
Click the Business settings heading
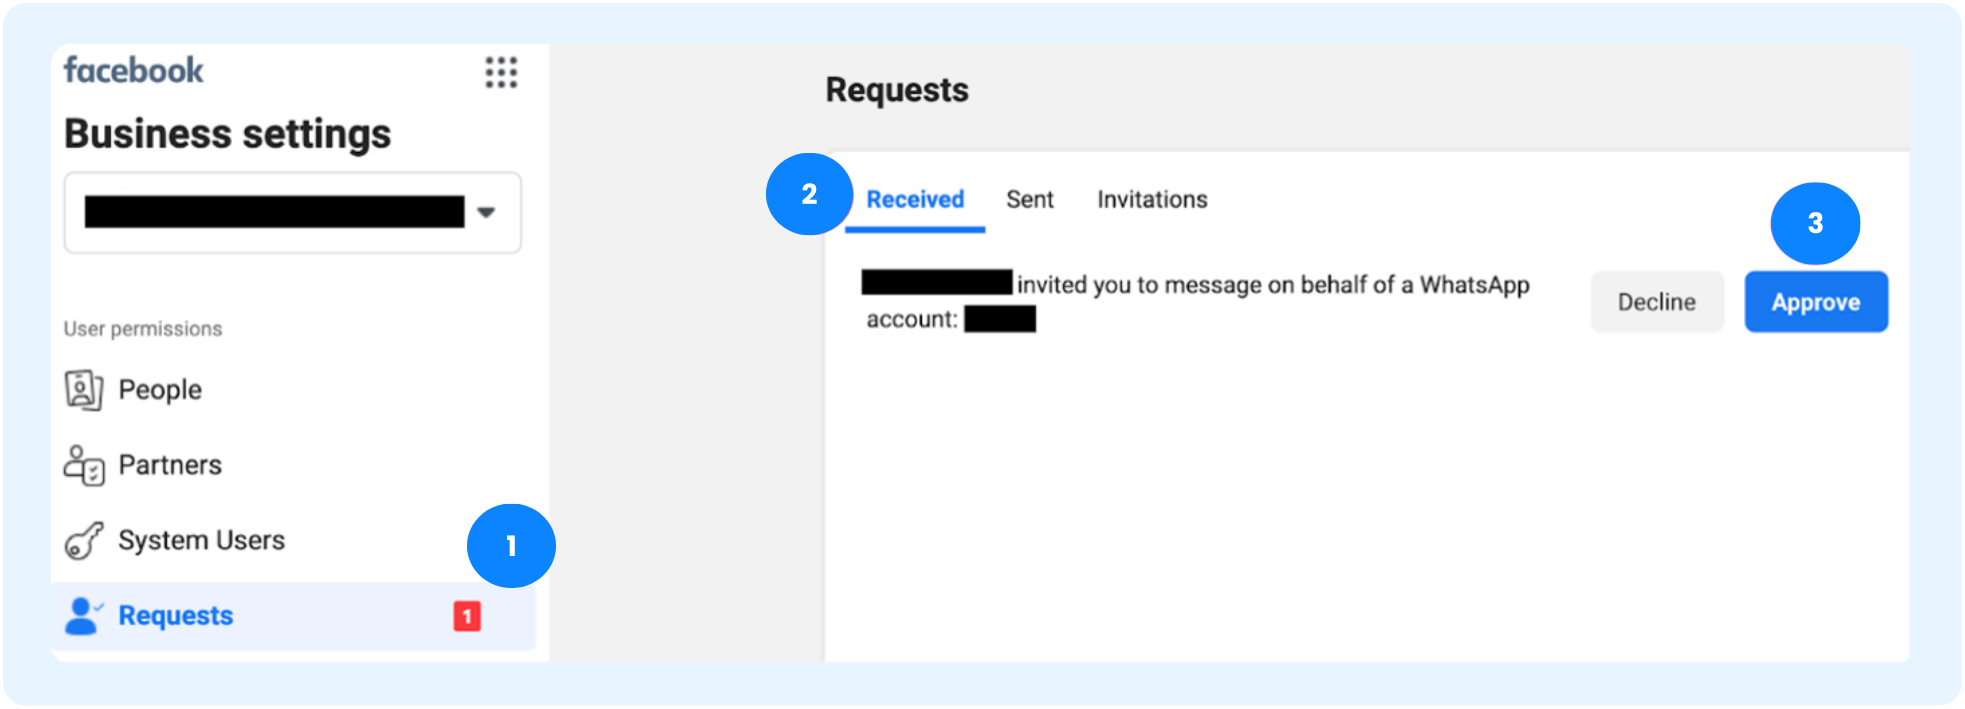tap(228, 134)
